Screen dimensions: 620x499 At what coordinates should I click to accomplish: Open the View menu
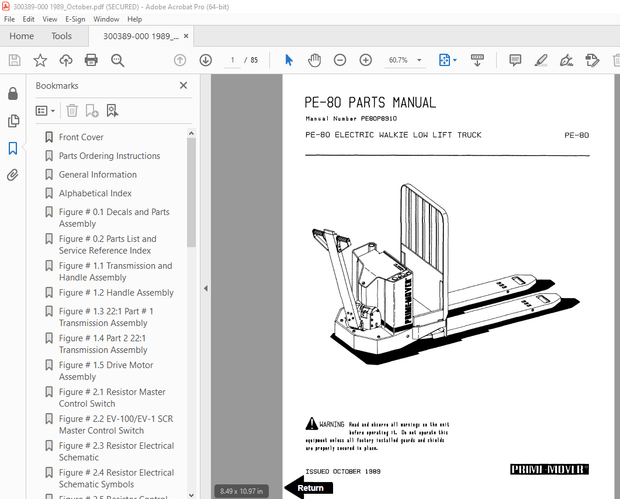point(50,19)
